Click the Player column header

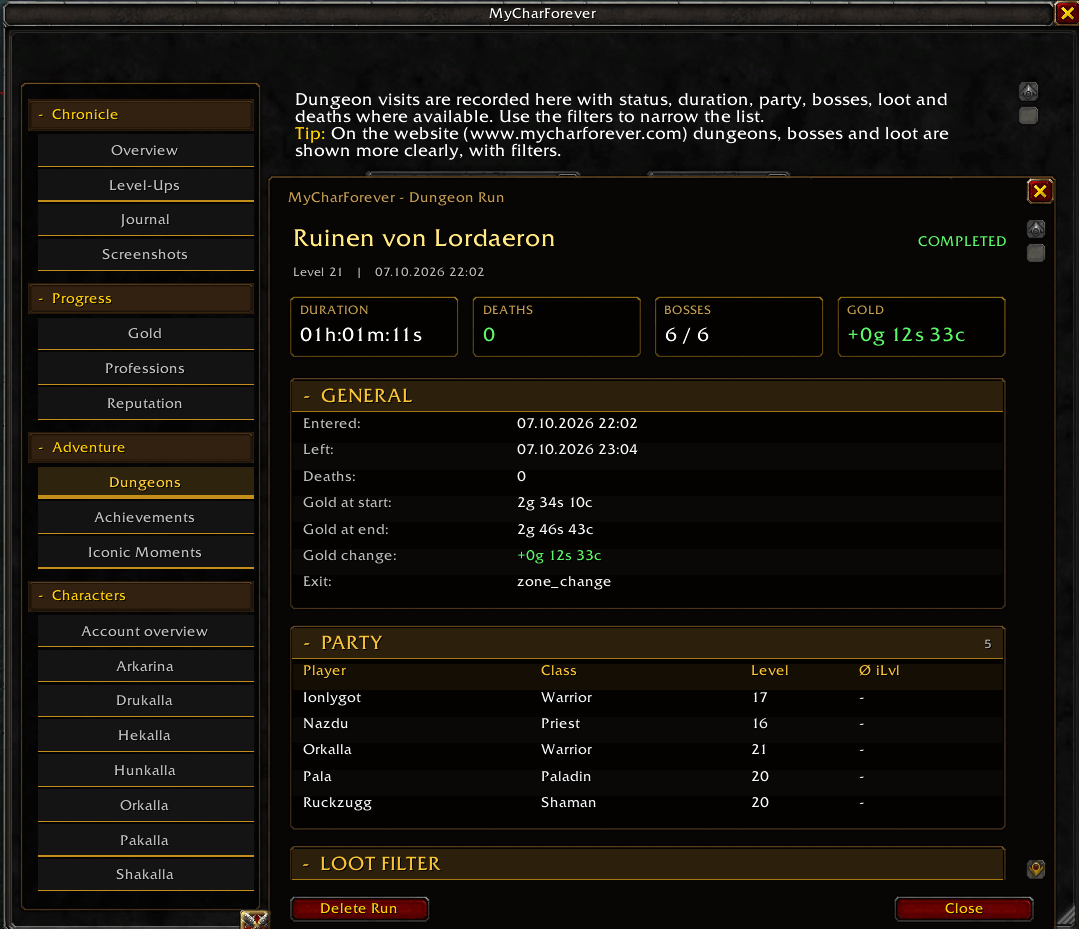click(x=325, y=671)
